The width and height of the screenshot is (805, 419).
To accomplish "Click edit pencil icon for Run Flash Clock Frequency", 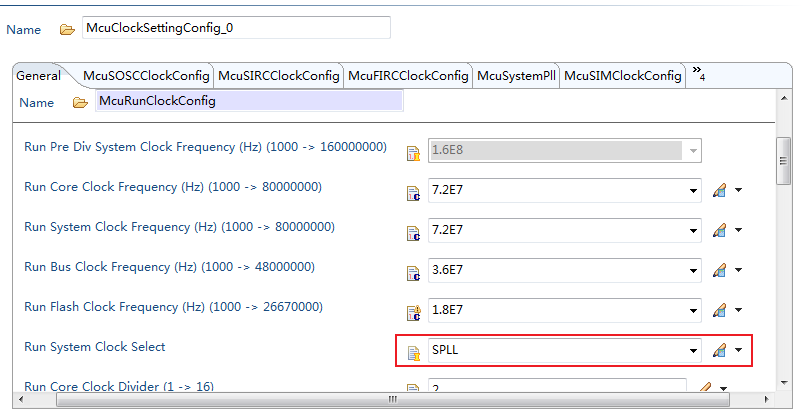I will [x=719, y=310].
